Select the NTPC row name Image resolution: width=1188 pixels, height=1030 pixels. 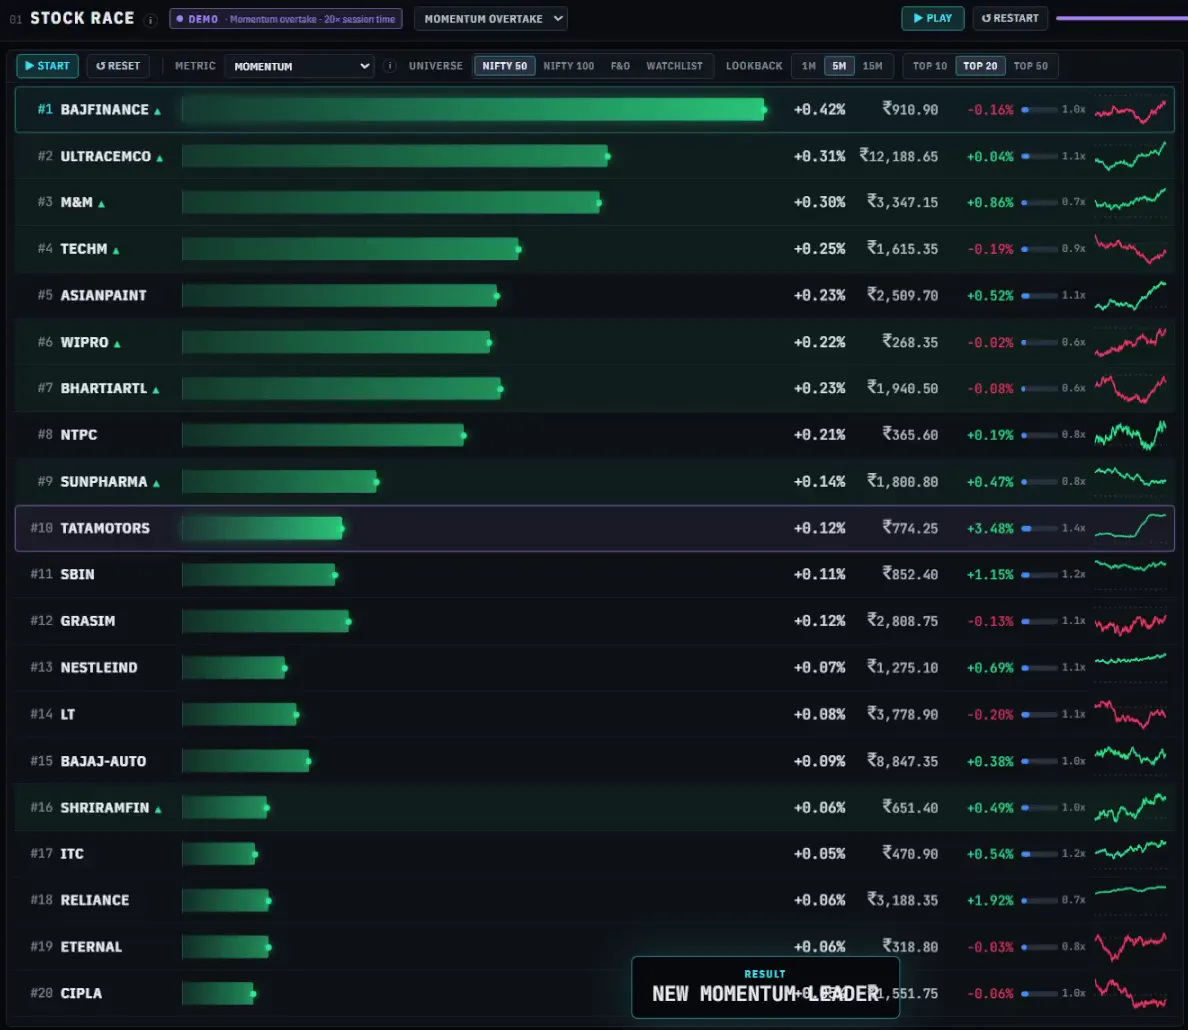point(79,435)
